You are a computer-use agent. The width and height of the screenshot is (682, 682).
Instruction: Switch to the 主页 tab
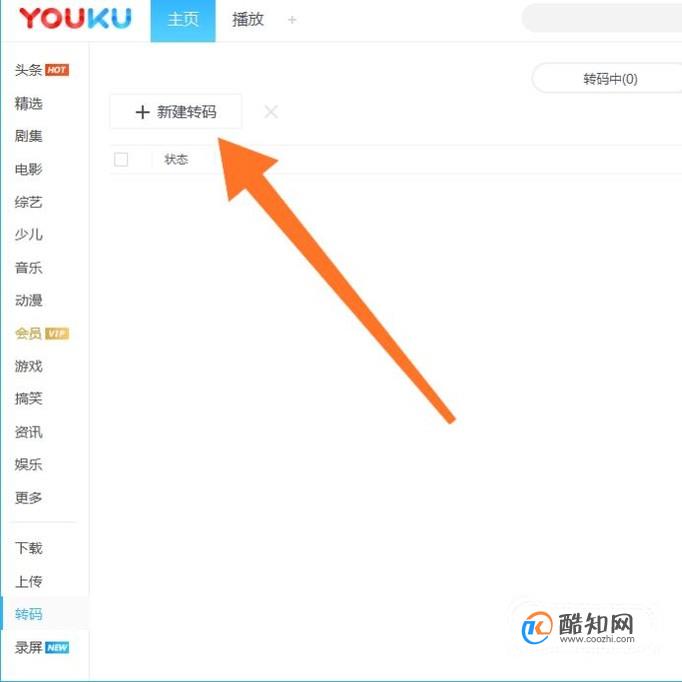click(183, 20)
